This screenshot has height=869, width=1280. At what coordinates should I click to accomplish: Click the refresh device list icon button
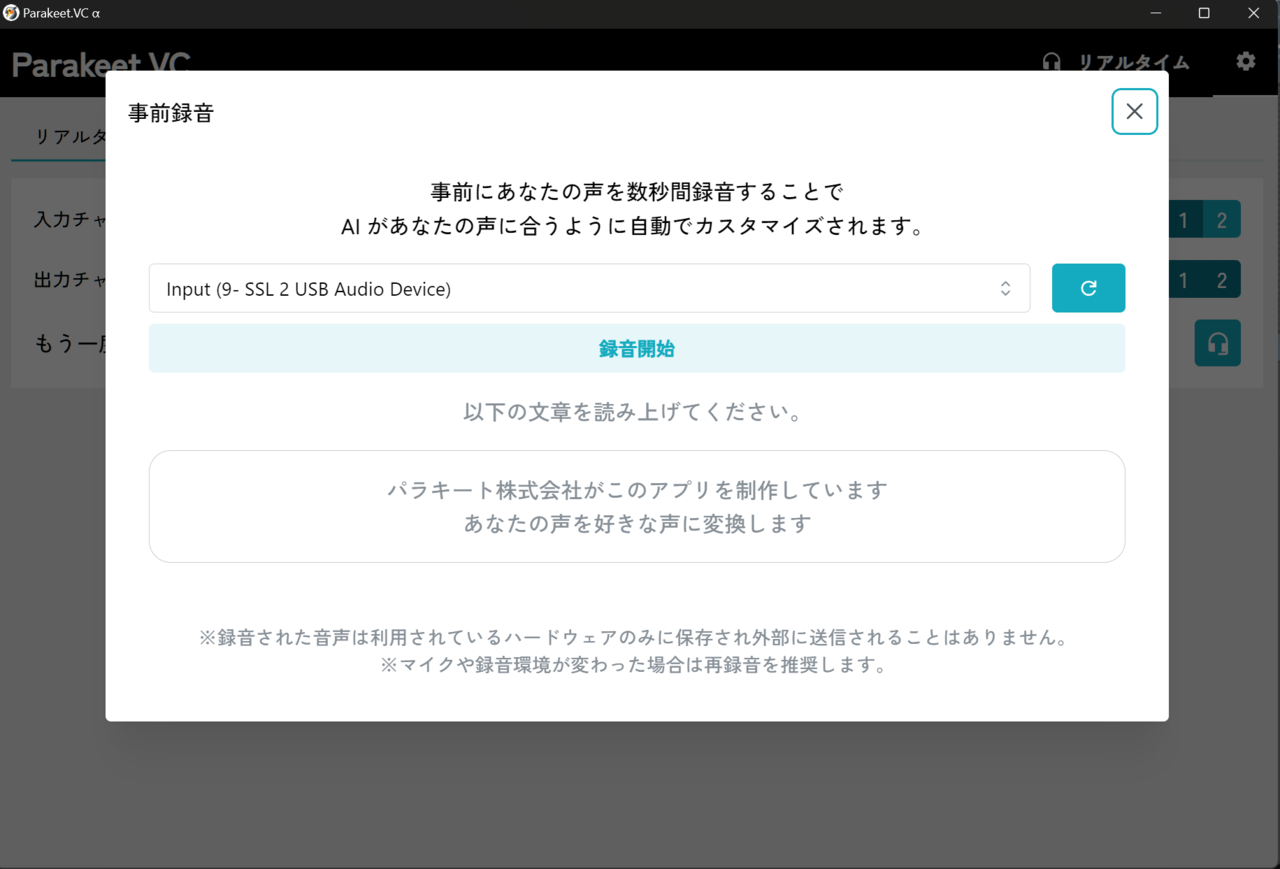coord(1088,288)
